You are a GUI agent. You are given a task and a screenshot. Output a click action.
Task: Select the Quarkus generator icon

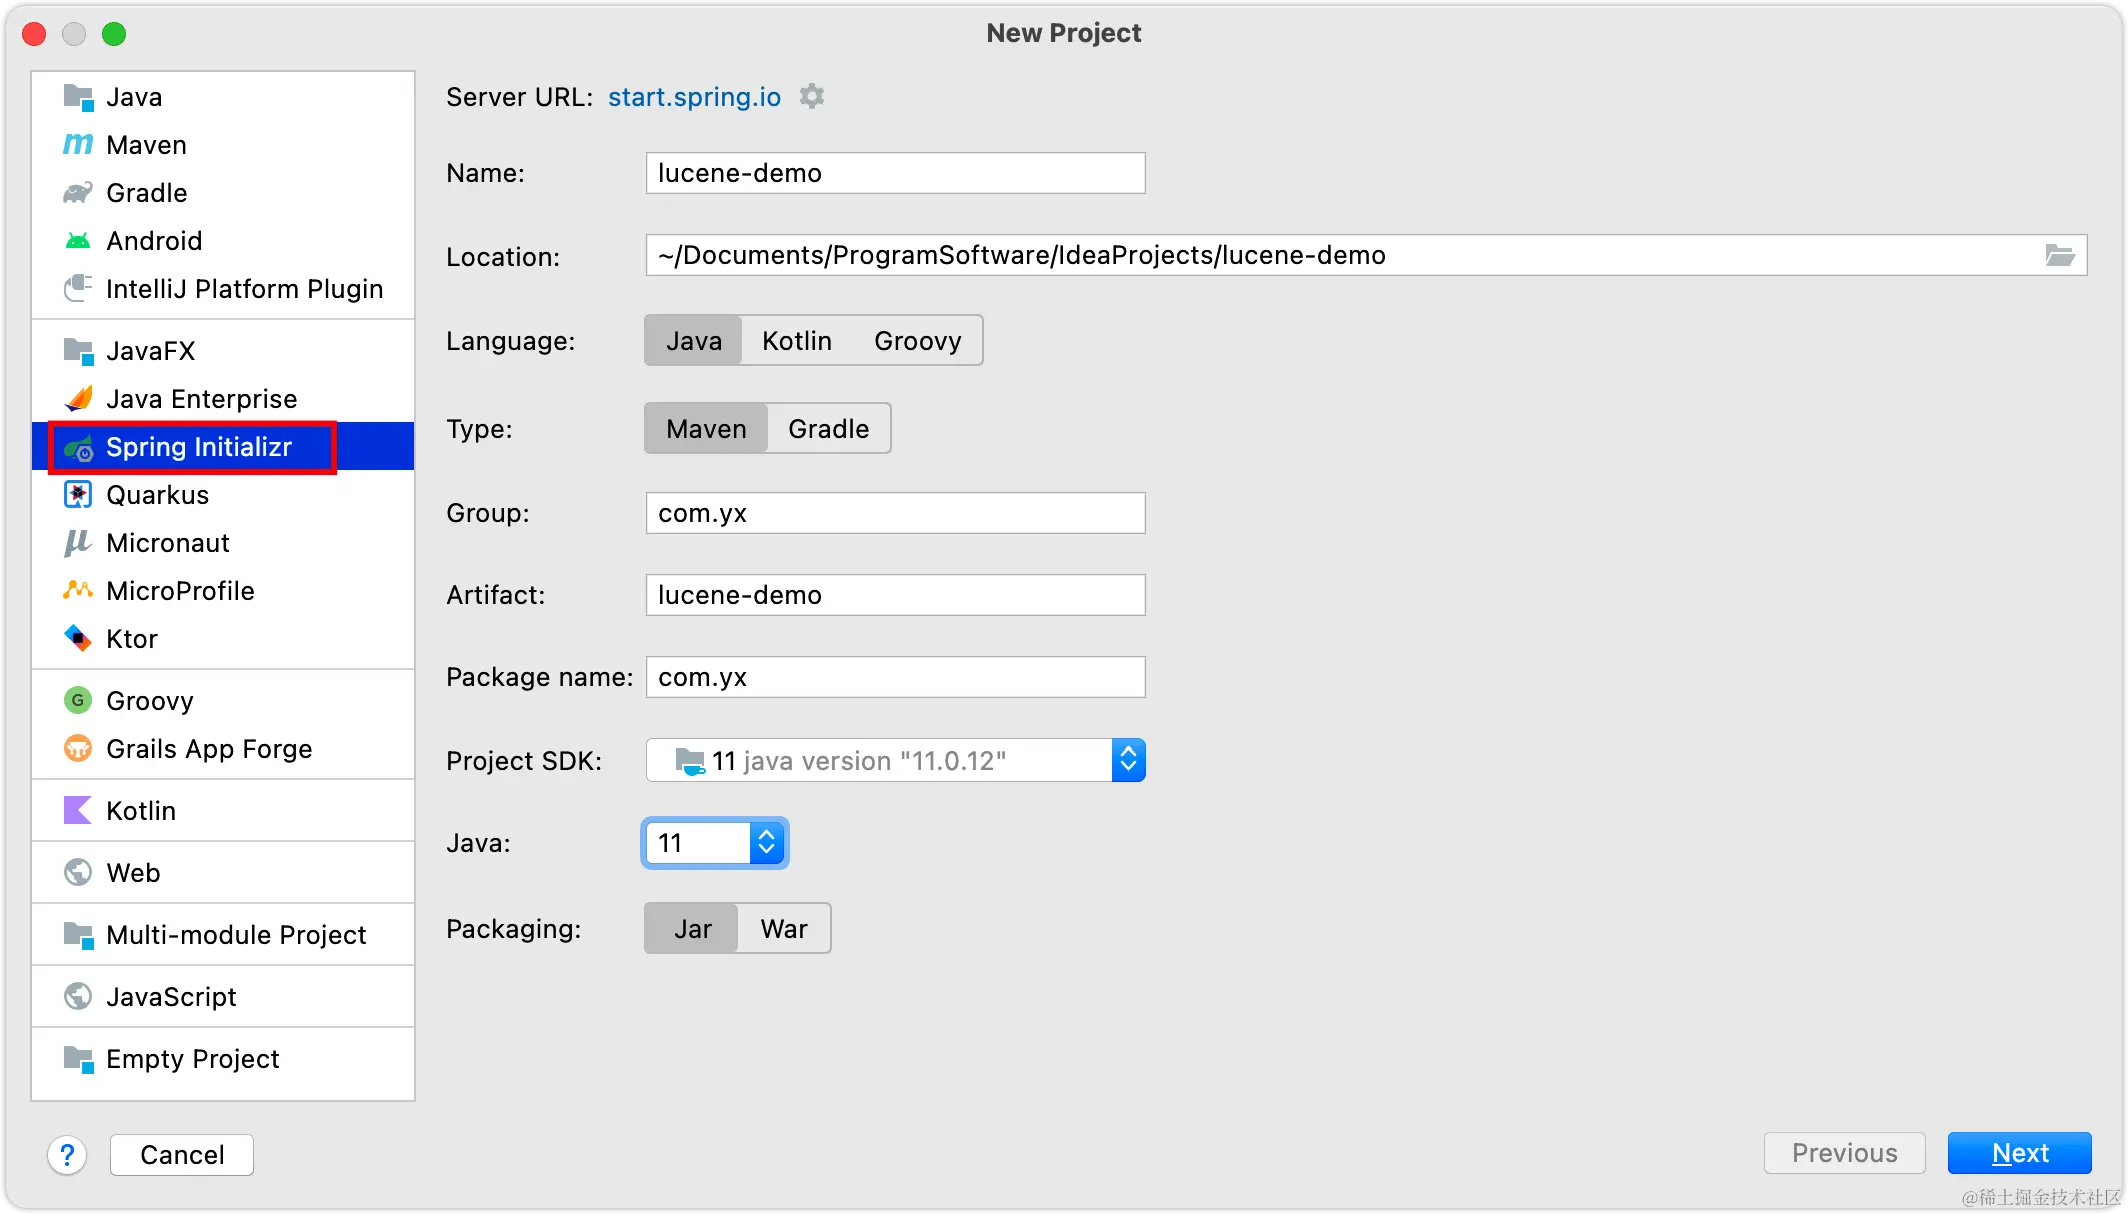(x=78, y=495)
